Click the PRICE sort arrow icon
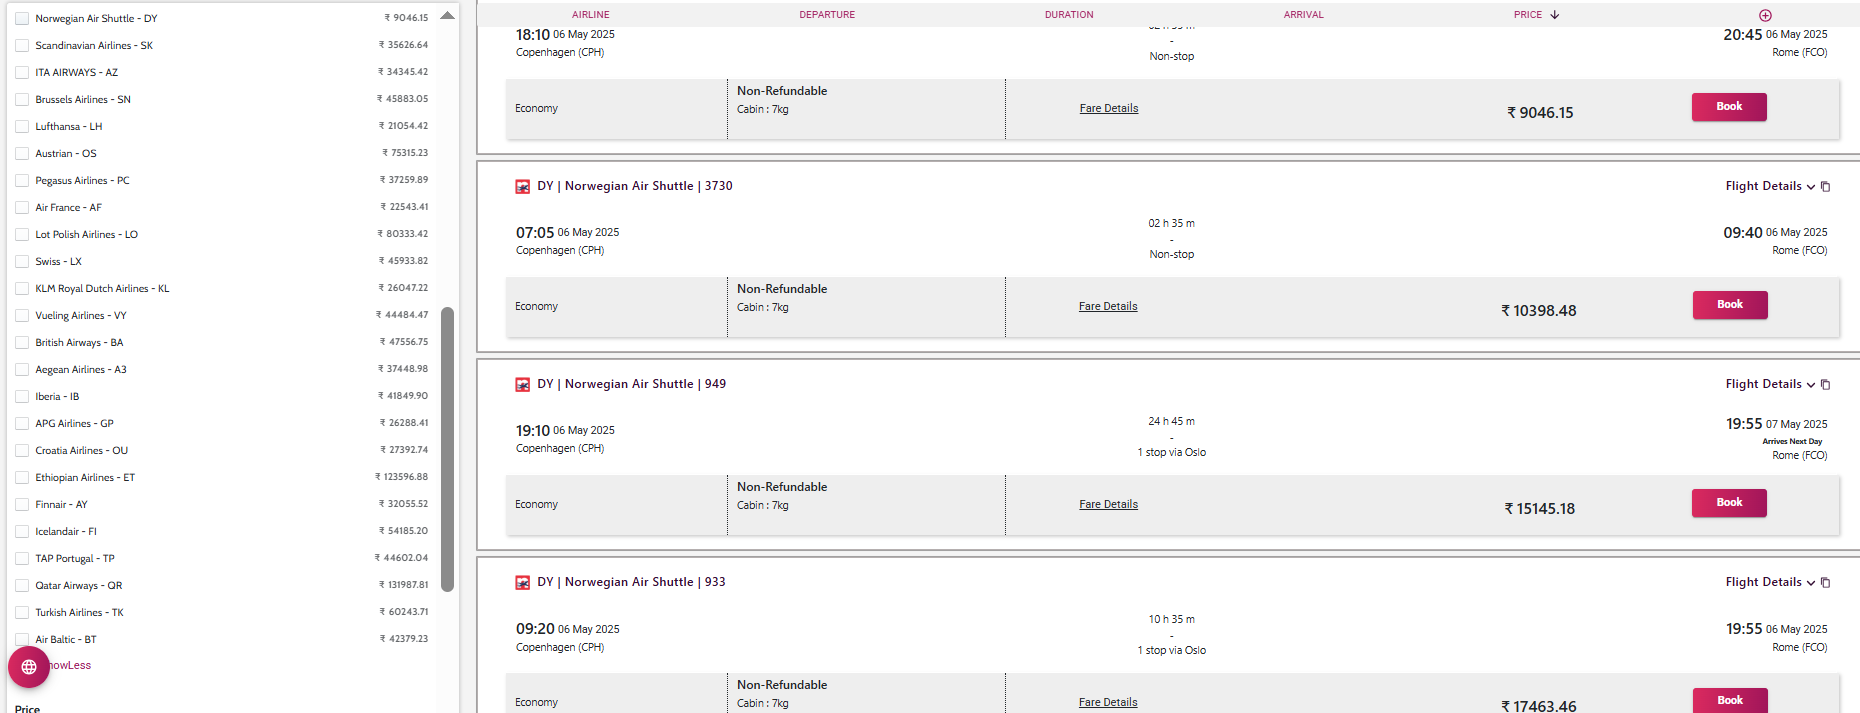The image size is (1860, 713). click(x=1555, y=15)
